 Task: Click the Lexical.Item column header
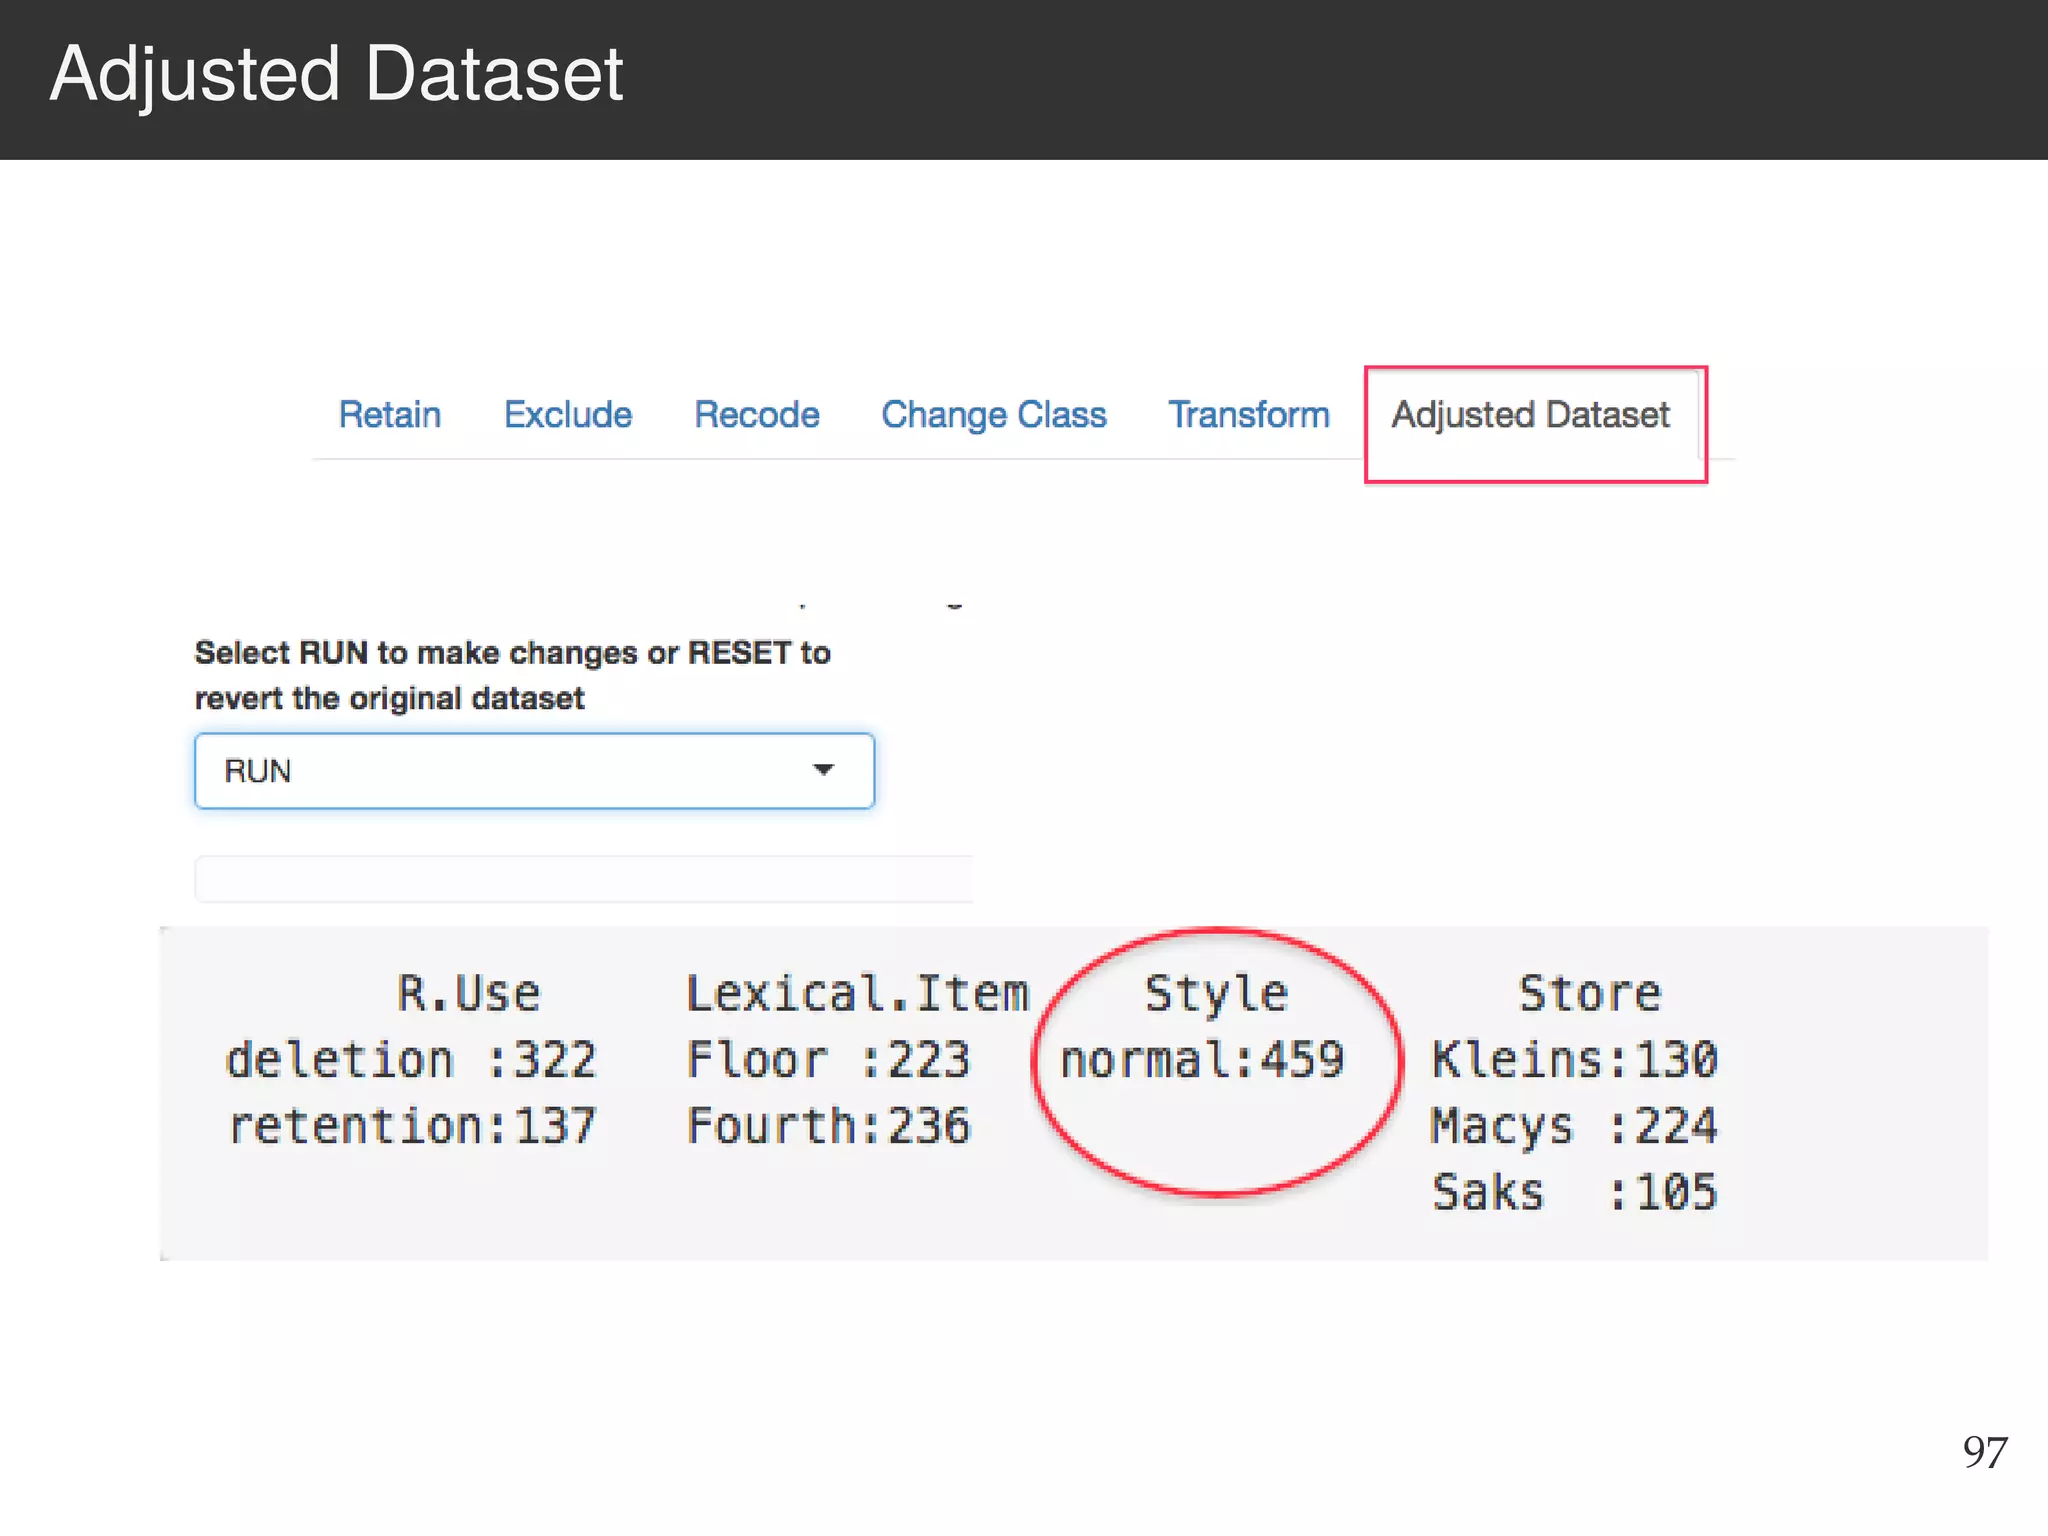857,994
